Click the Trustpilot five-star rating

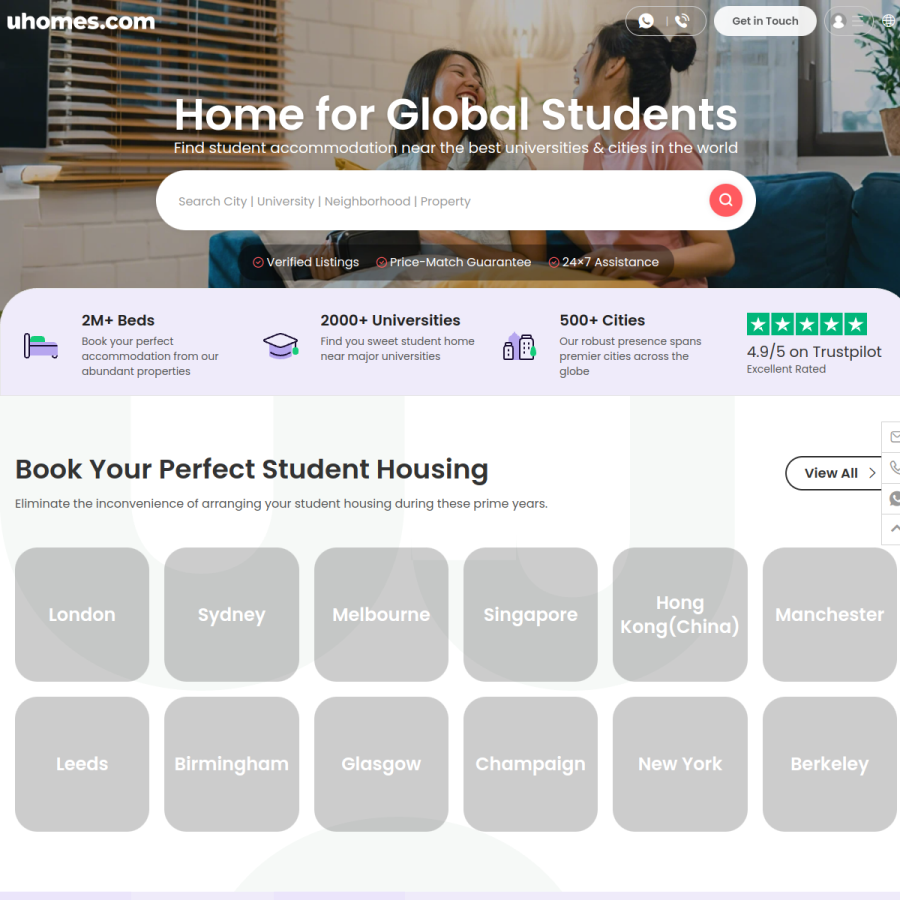[806, 324]
